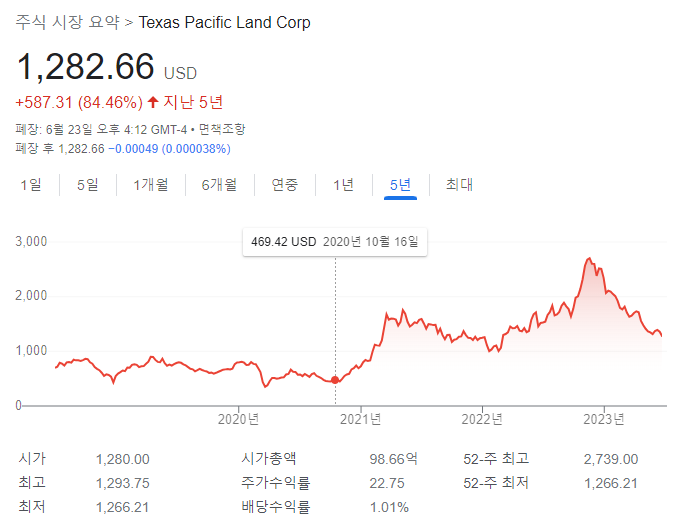Screen dimensions: 683x530
Task: Click the 지난 5년 period text
Action: pos(193,102)
